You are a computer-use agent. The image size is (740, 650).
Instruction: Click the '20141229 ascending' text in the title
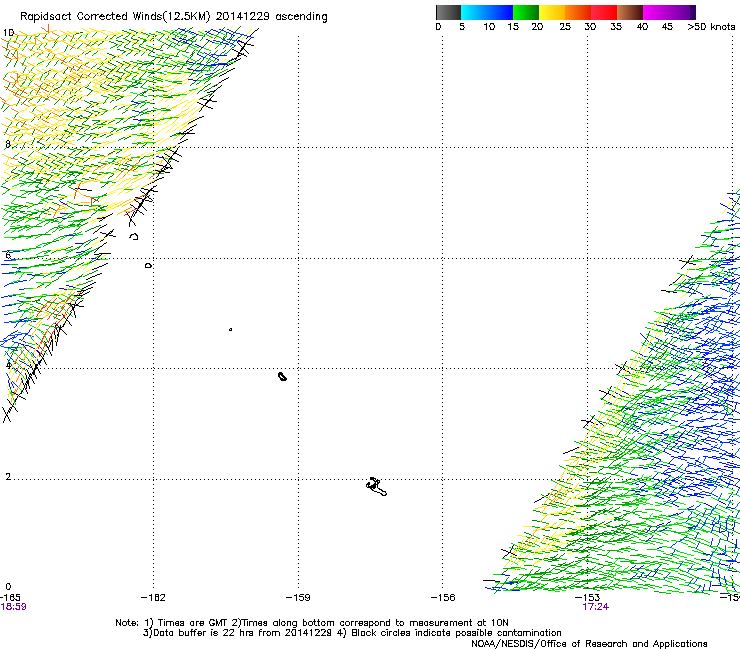(x=271, y=17)
